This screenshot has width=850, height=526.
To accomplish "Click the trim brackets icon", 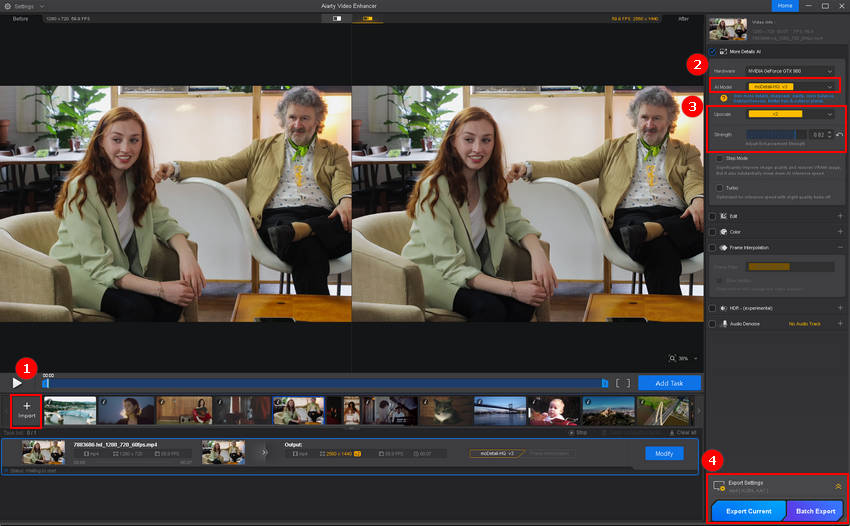I will pos(623,383).
